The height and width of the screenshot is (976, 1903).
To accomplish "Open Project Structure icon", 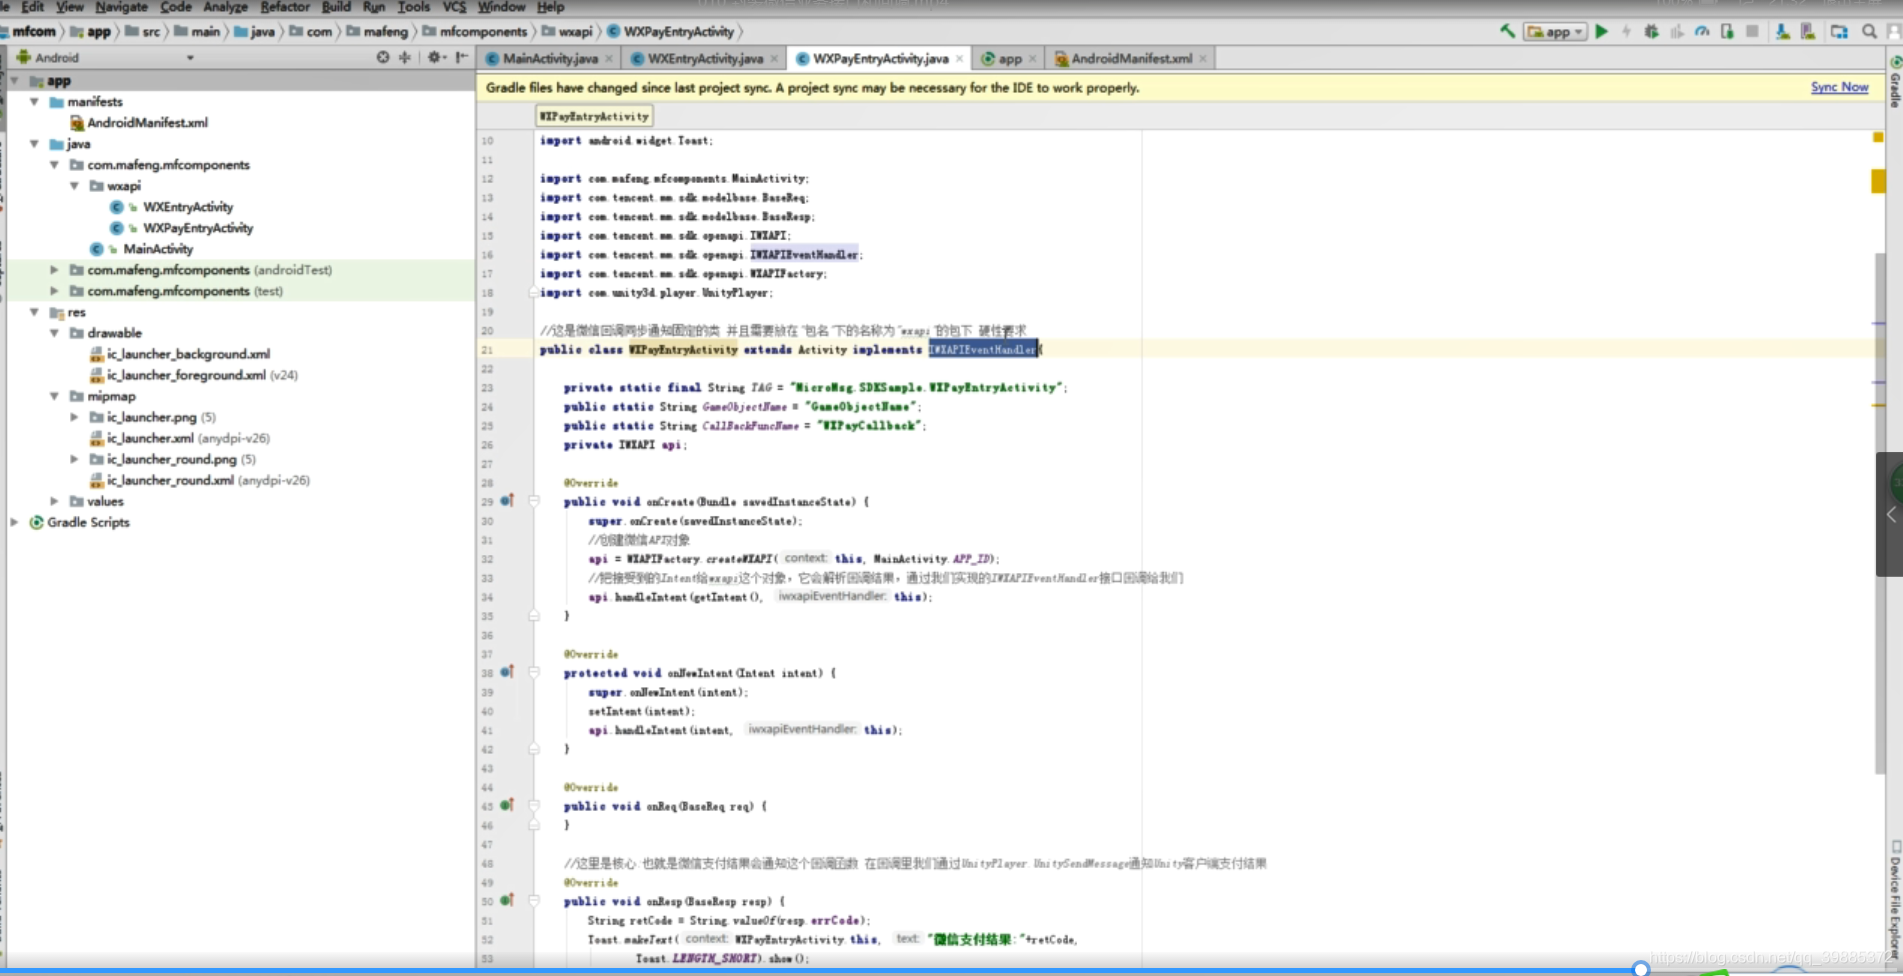I will coord(1839,32).
